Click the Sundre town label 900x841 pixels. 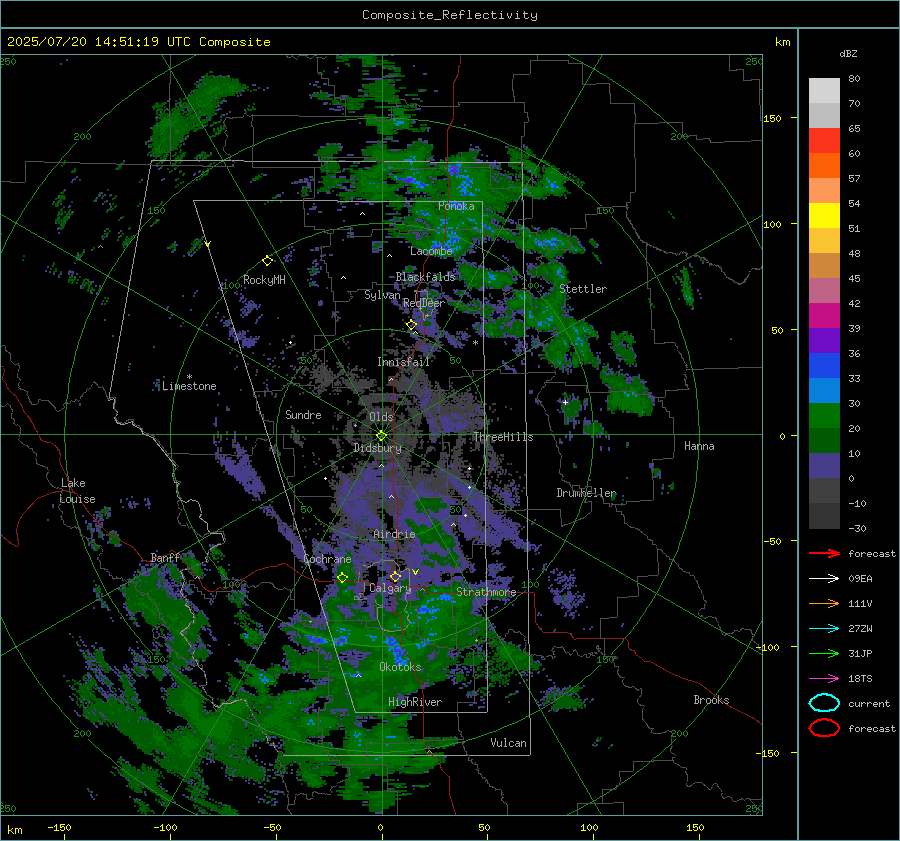coord(303,415)
